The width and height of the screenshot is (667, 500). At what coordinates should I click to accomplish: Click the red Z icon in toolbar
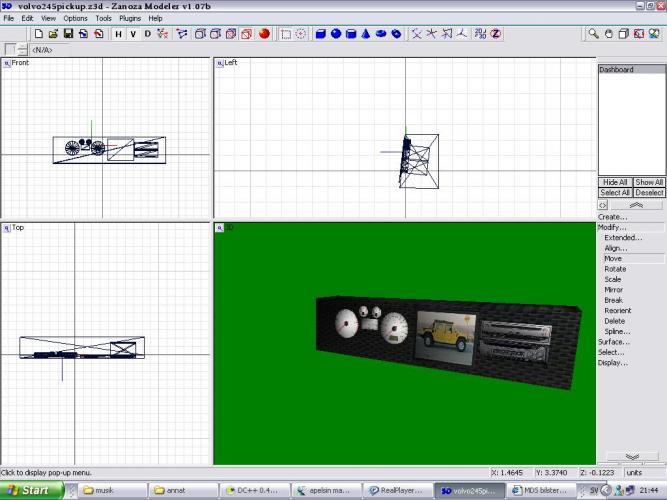click(494, 34)
